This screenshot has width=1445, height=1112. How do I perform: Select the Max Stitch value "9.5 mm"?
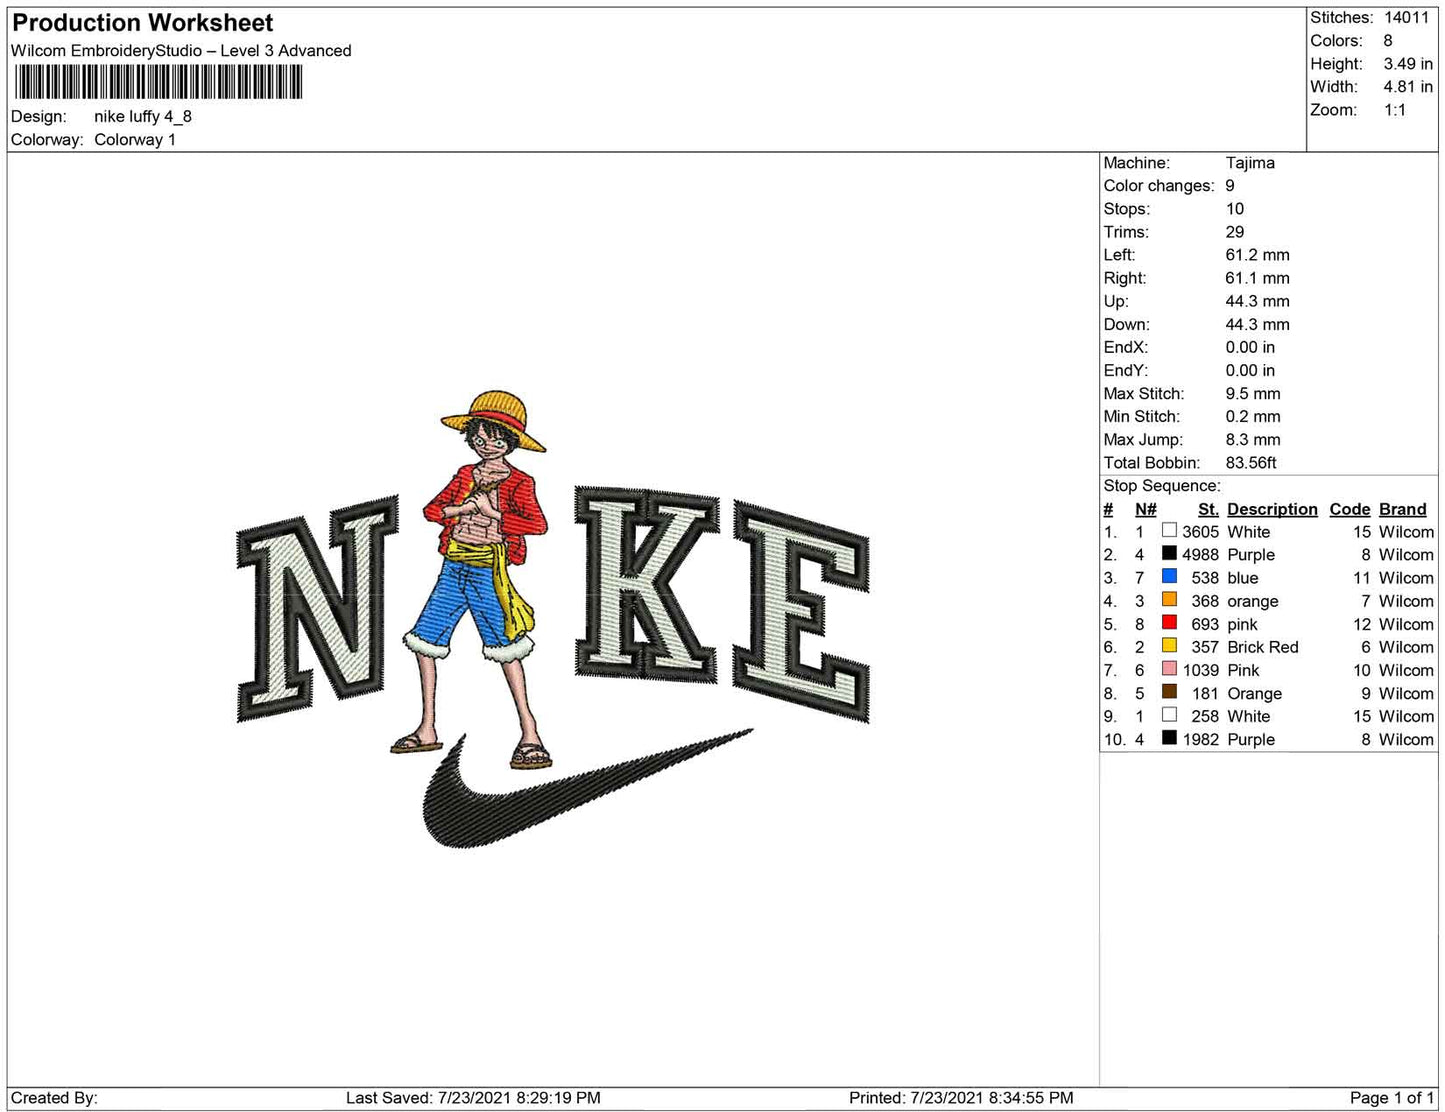1253,394
